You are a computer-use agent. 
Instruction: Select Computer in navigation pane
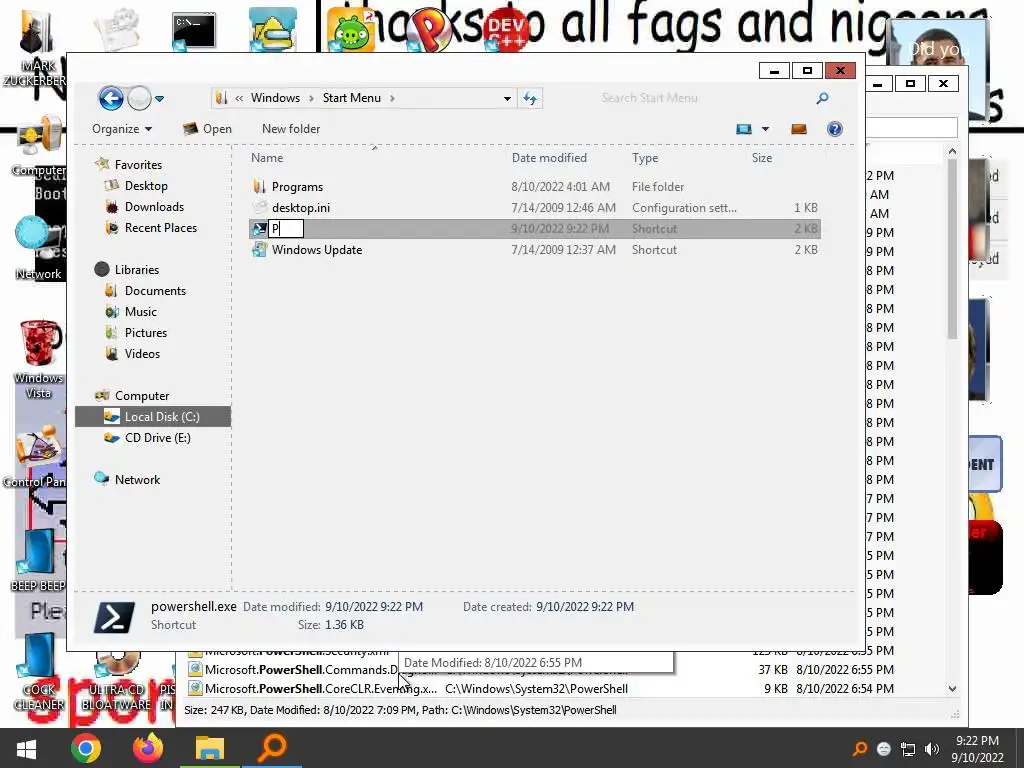pyautogui.click(x=142, y=396)
